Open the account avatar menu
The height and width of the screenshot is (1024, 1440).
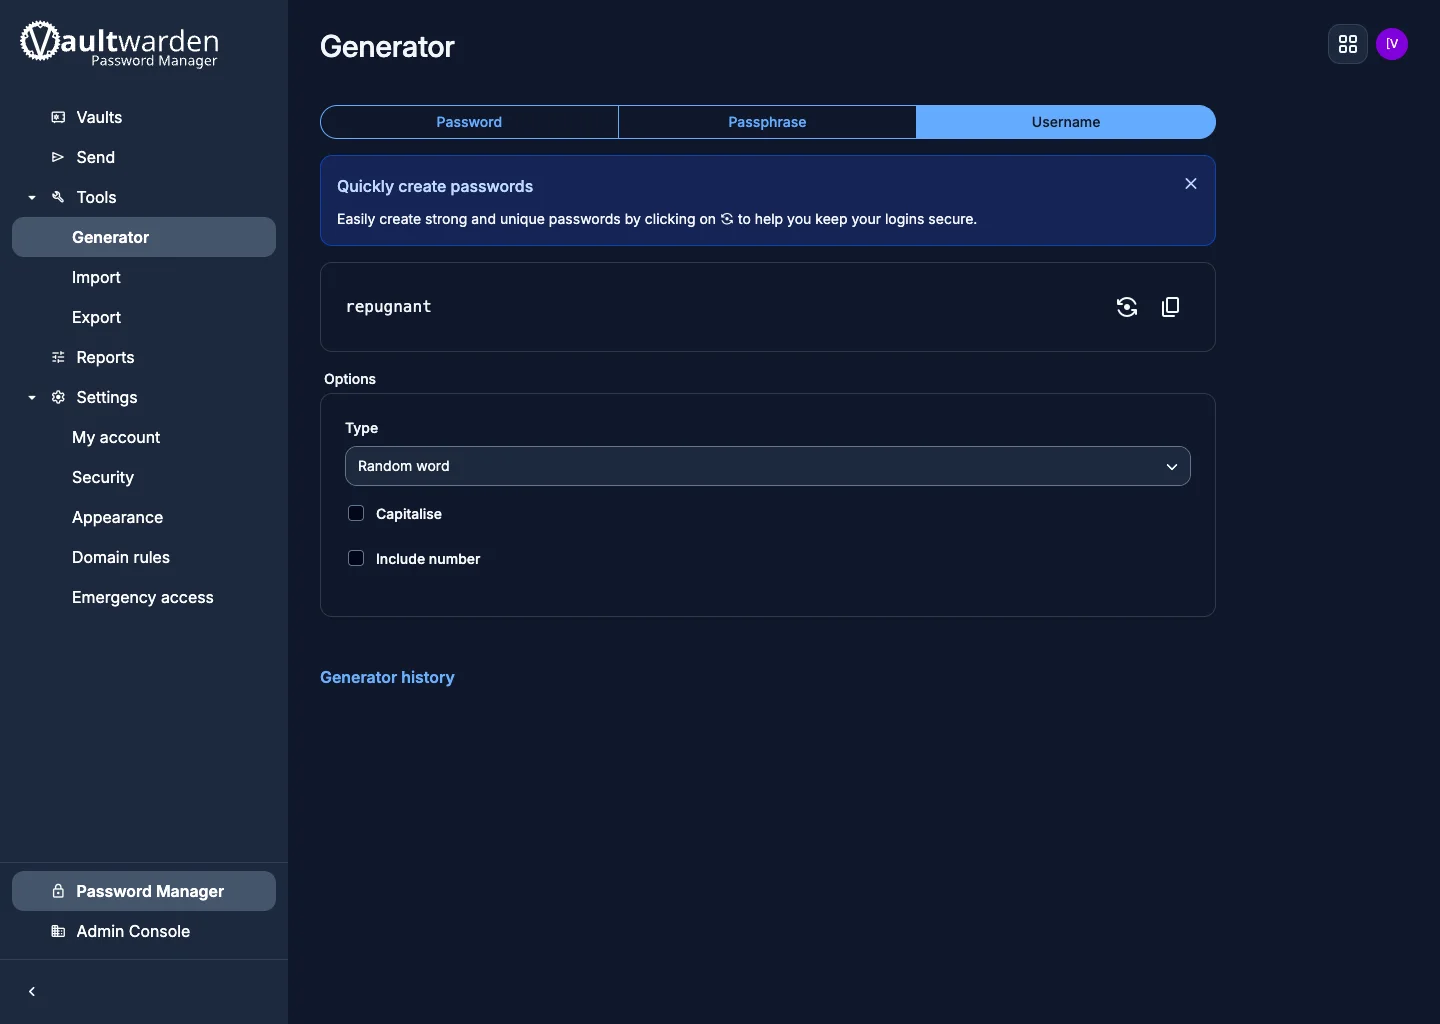coord(1392,44)
